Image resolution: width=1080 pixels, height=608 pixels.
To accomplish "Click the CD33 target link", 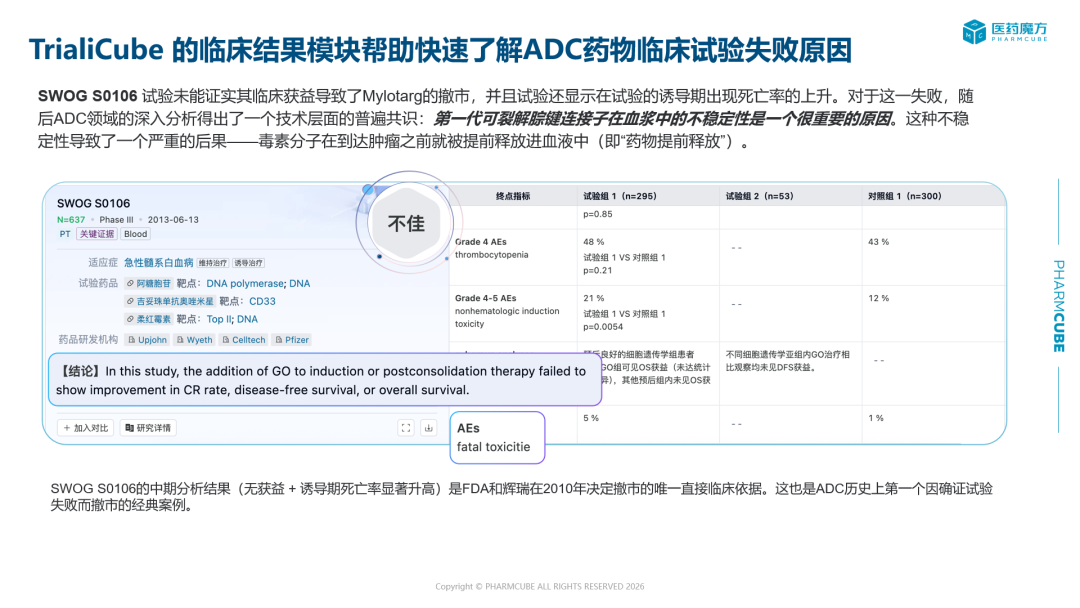I will pyautogui.click(x=262, y=301).
